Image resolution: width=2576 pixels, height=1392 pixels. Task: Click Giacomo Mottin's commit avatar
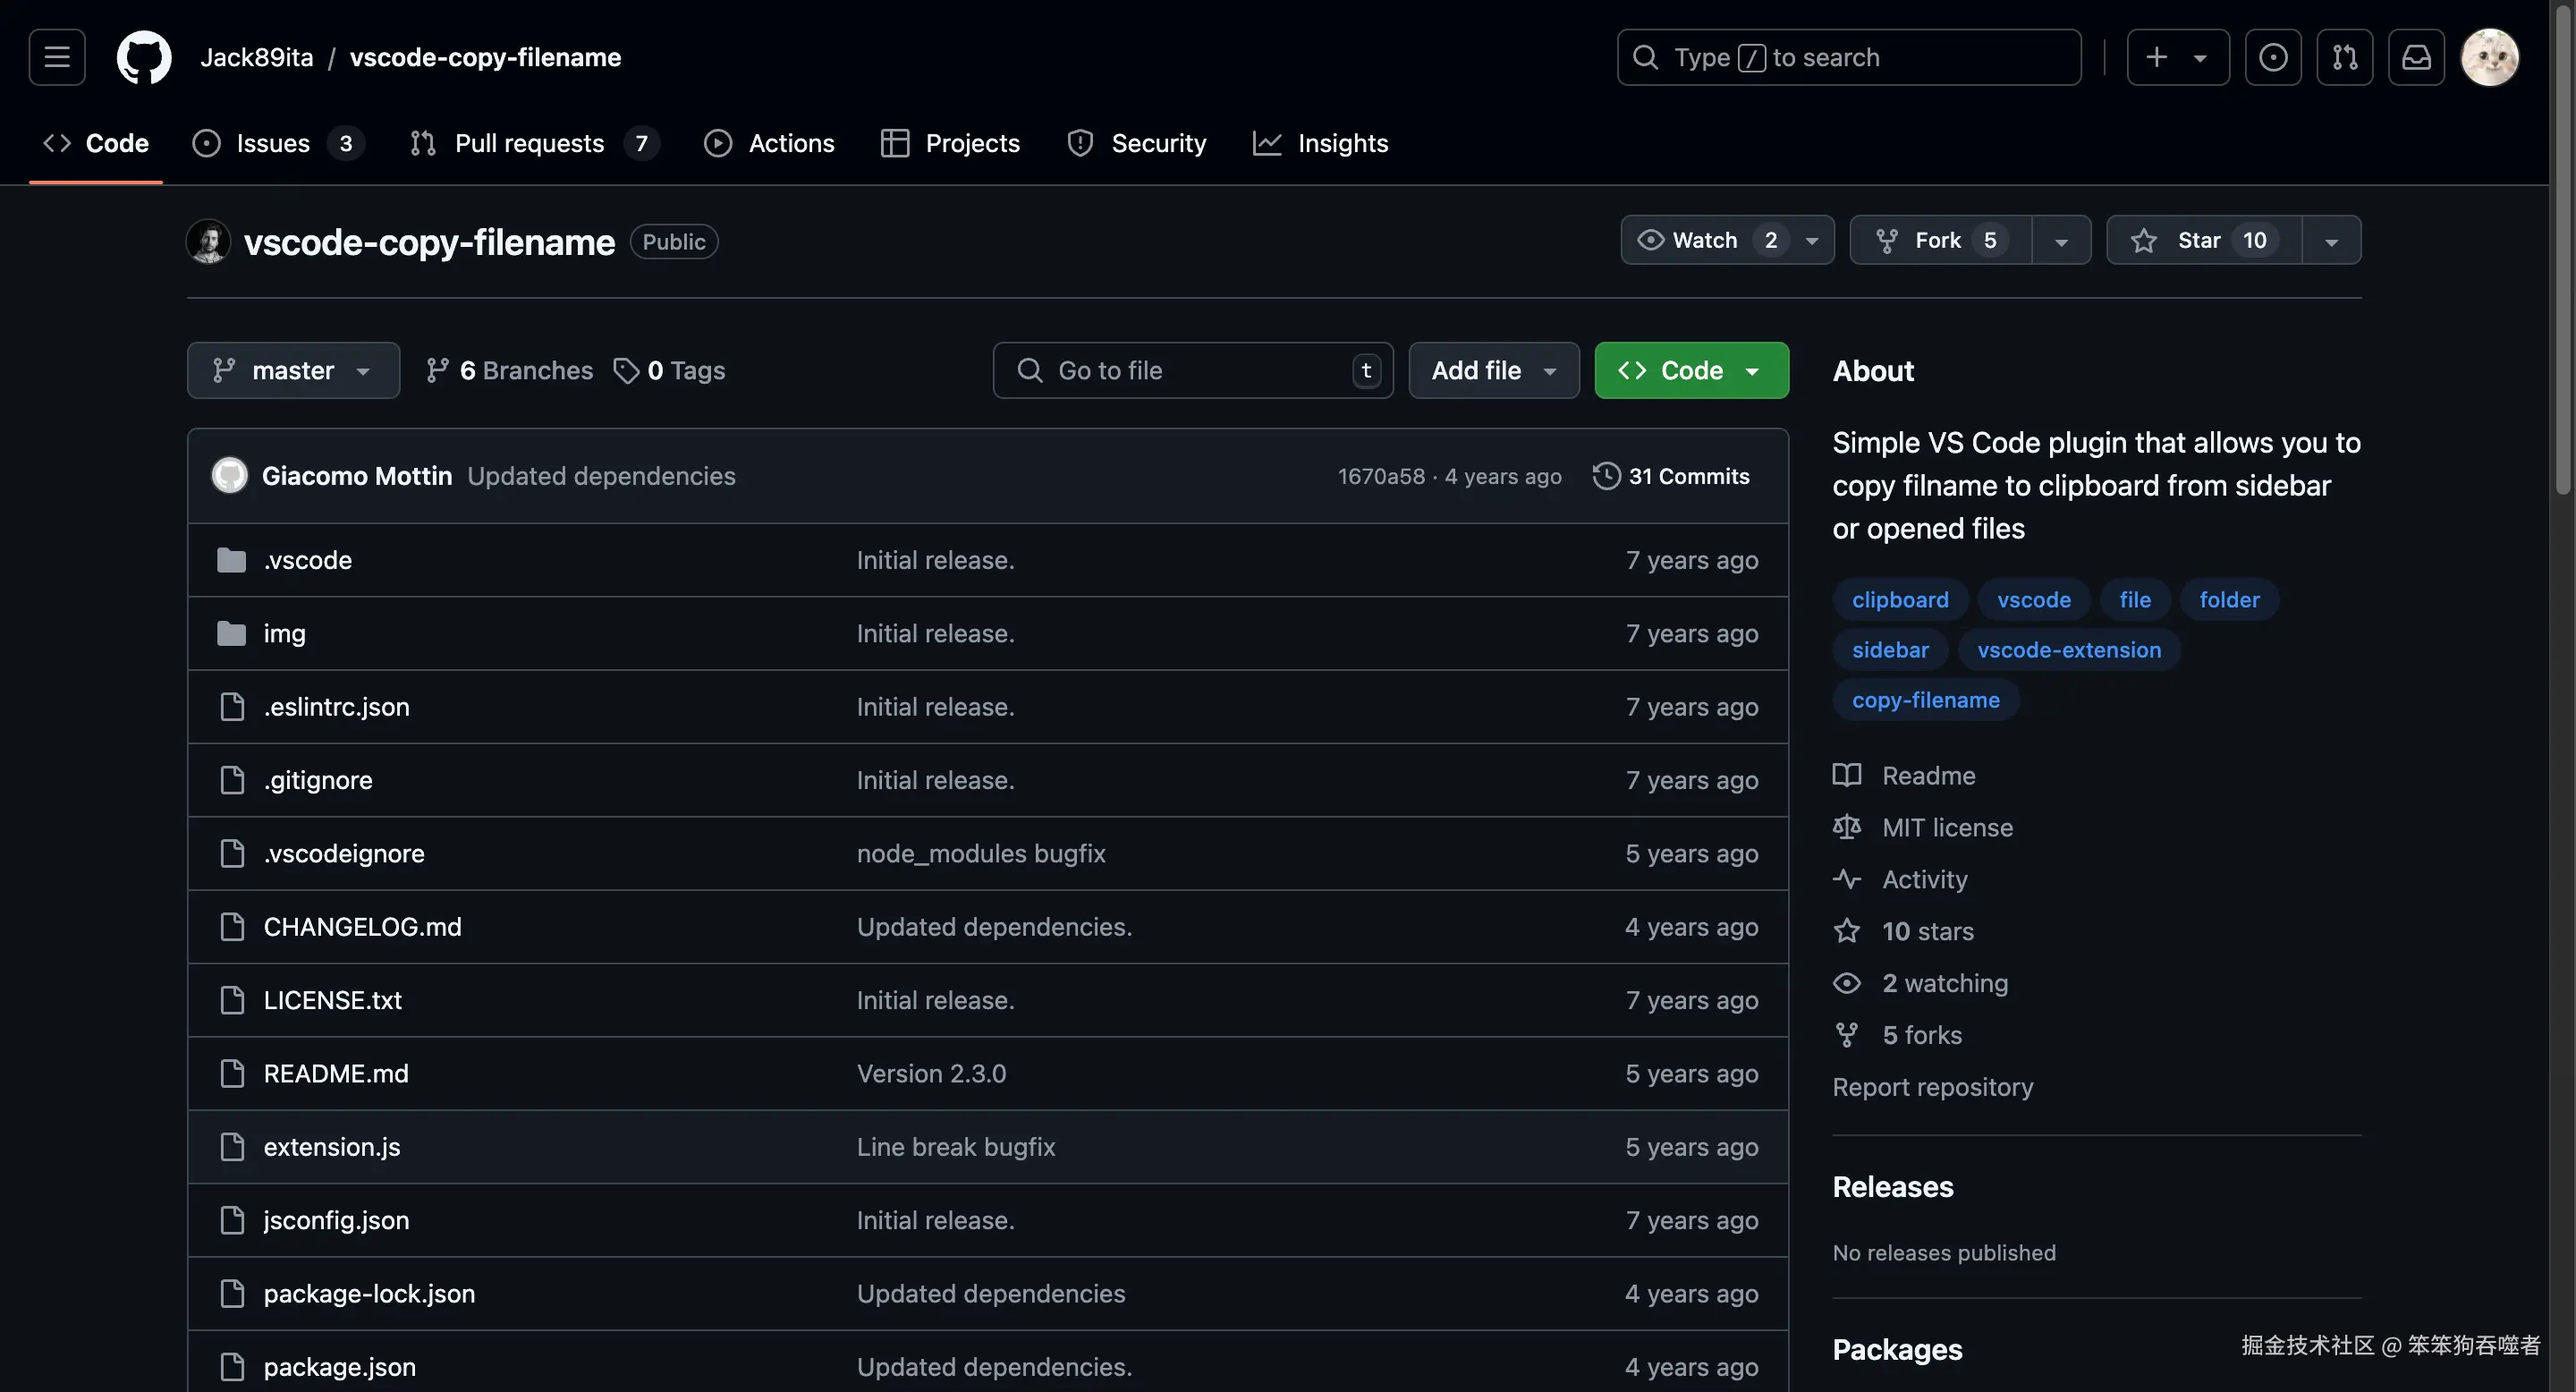point(230,476)
